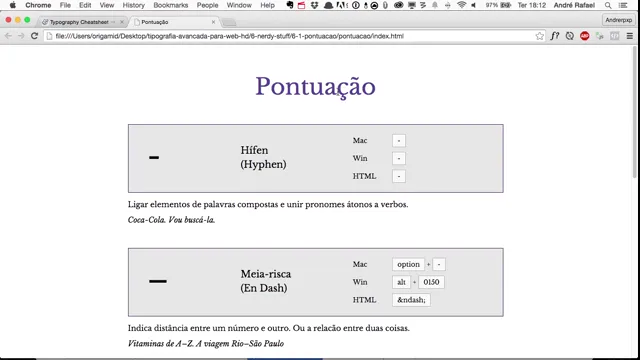The height and width of the screenshot is (360, 640).
Task: Open the Apple menu
Action: pos(13,5)
